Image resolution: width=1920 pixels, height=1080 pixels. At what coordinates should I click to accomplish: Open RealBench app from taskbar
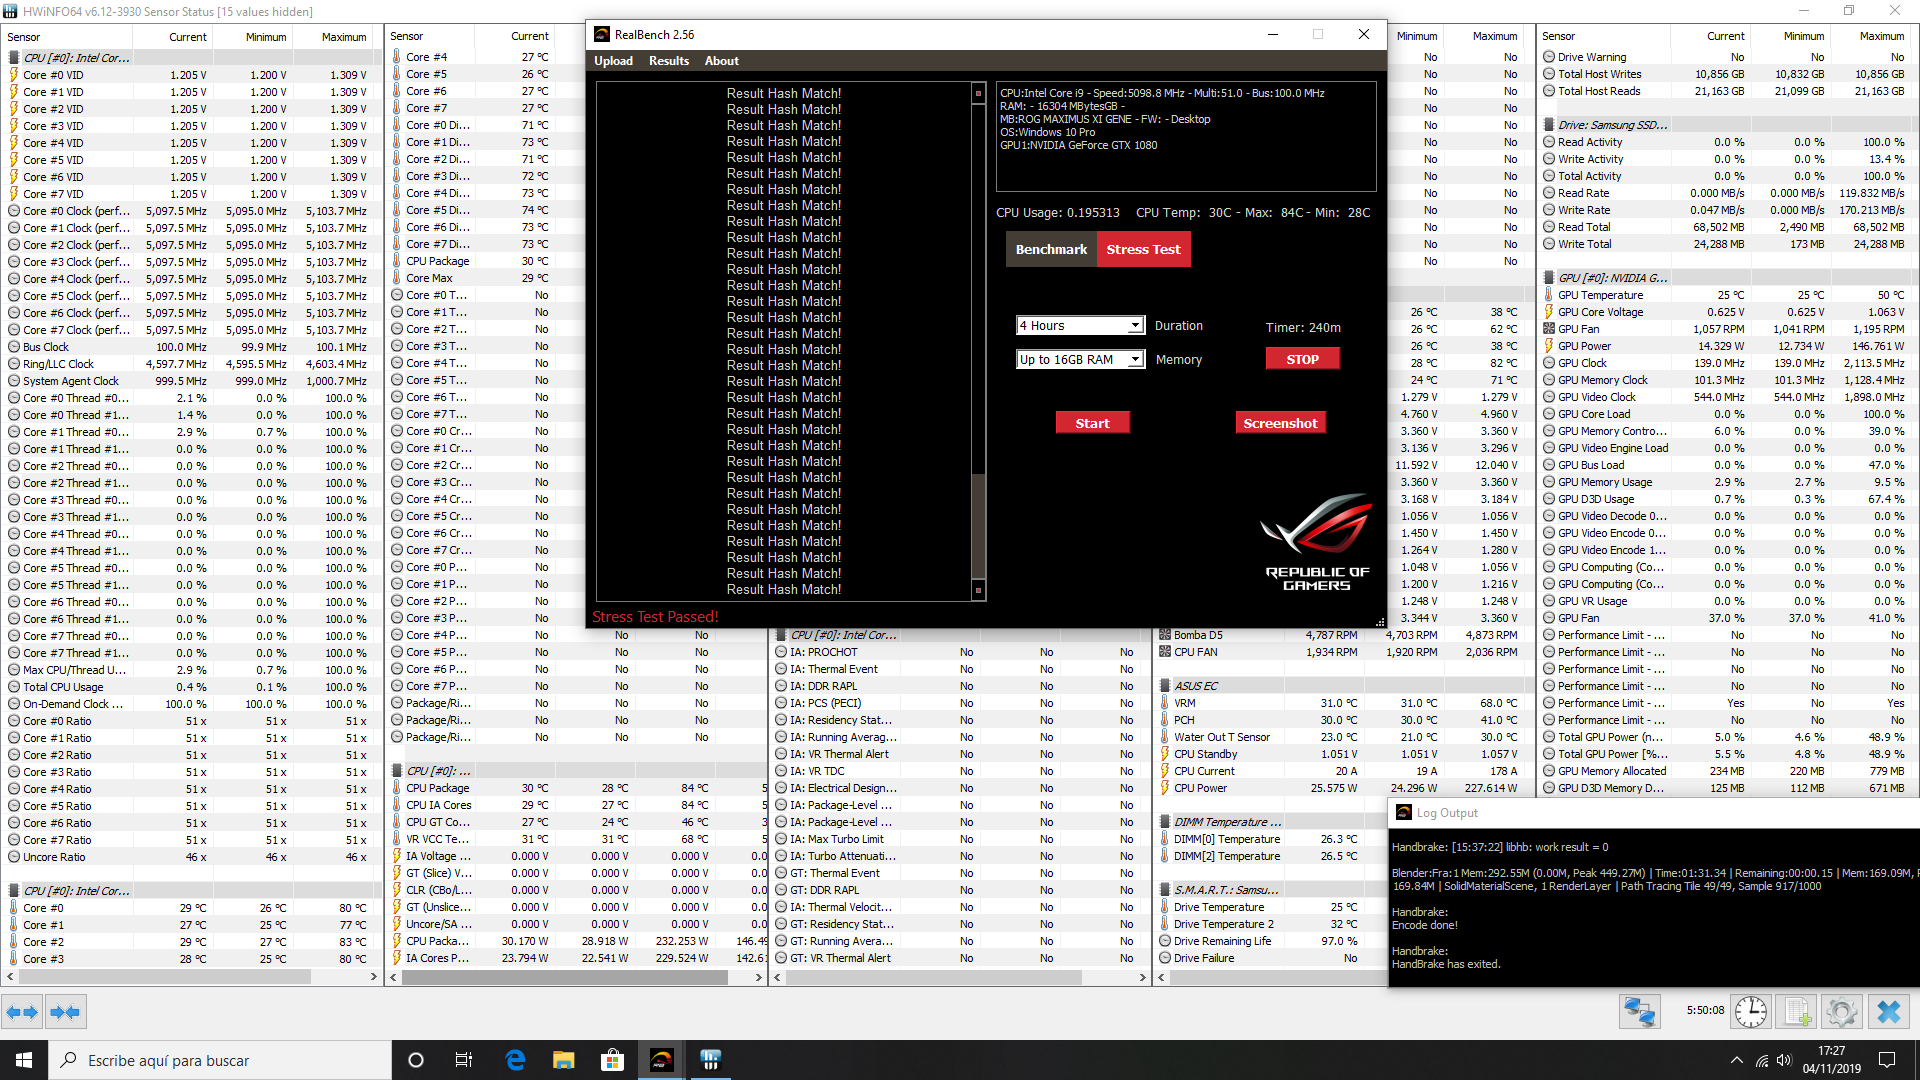(661, 1060)
